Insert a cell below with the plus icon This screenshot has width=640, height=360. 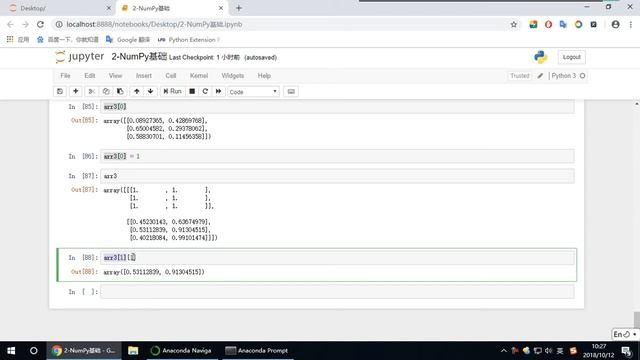click(76, 91)
